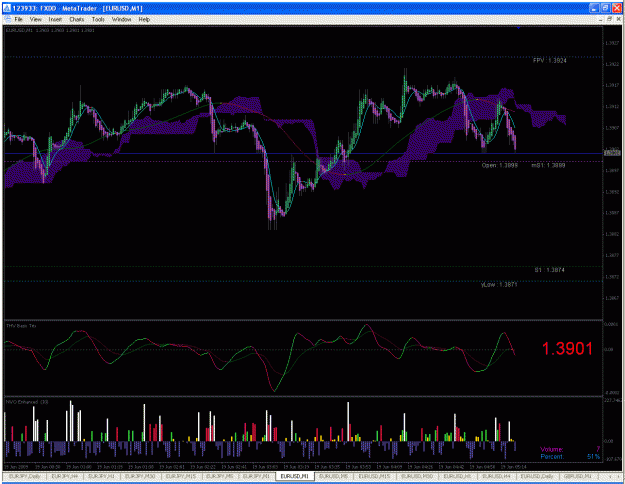
Task: Open the Help menu
Action: coord(144,19)
